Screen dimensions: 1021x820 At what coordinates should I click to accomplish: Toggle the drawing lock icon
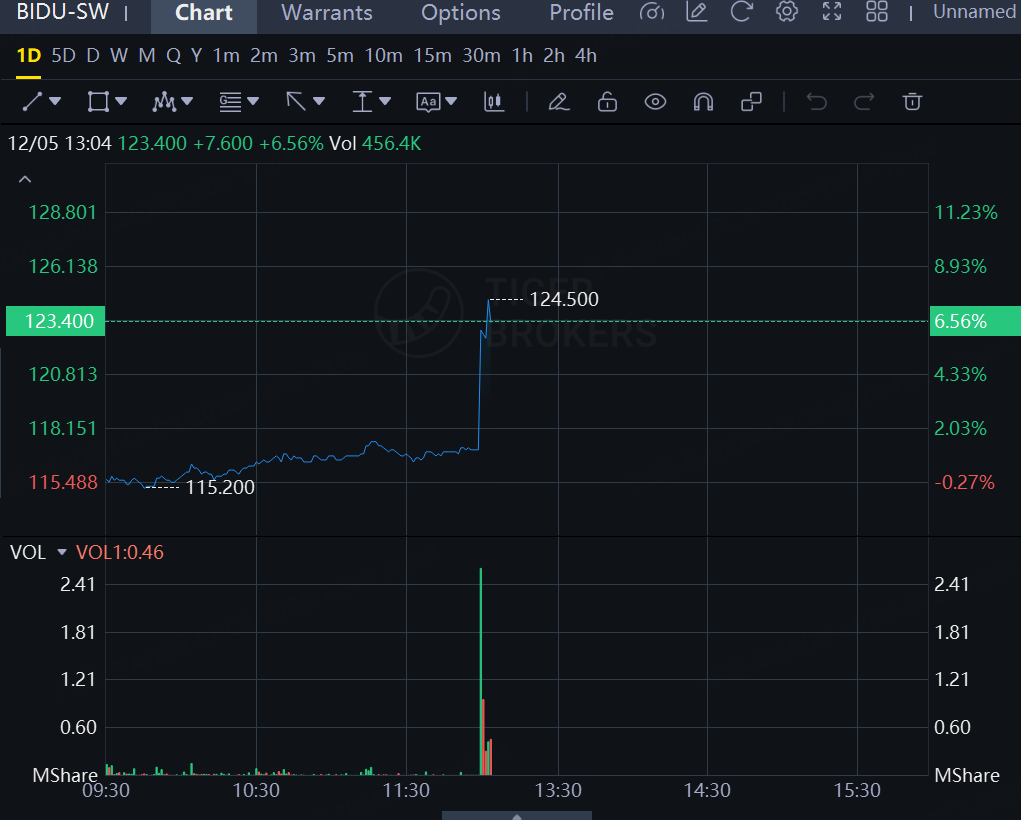(x=608, y=102)
